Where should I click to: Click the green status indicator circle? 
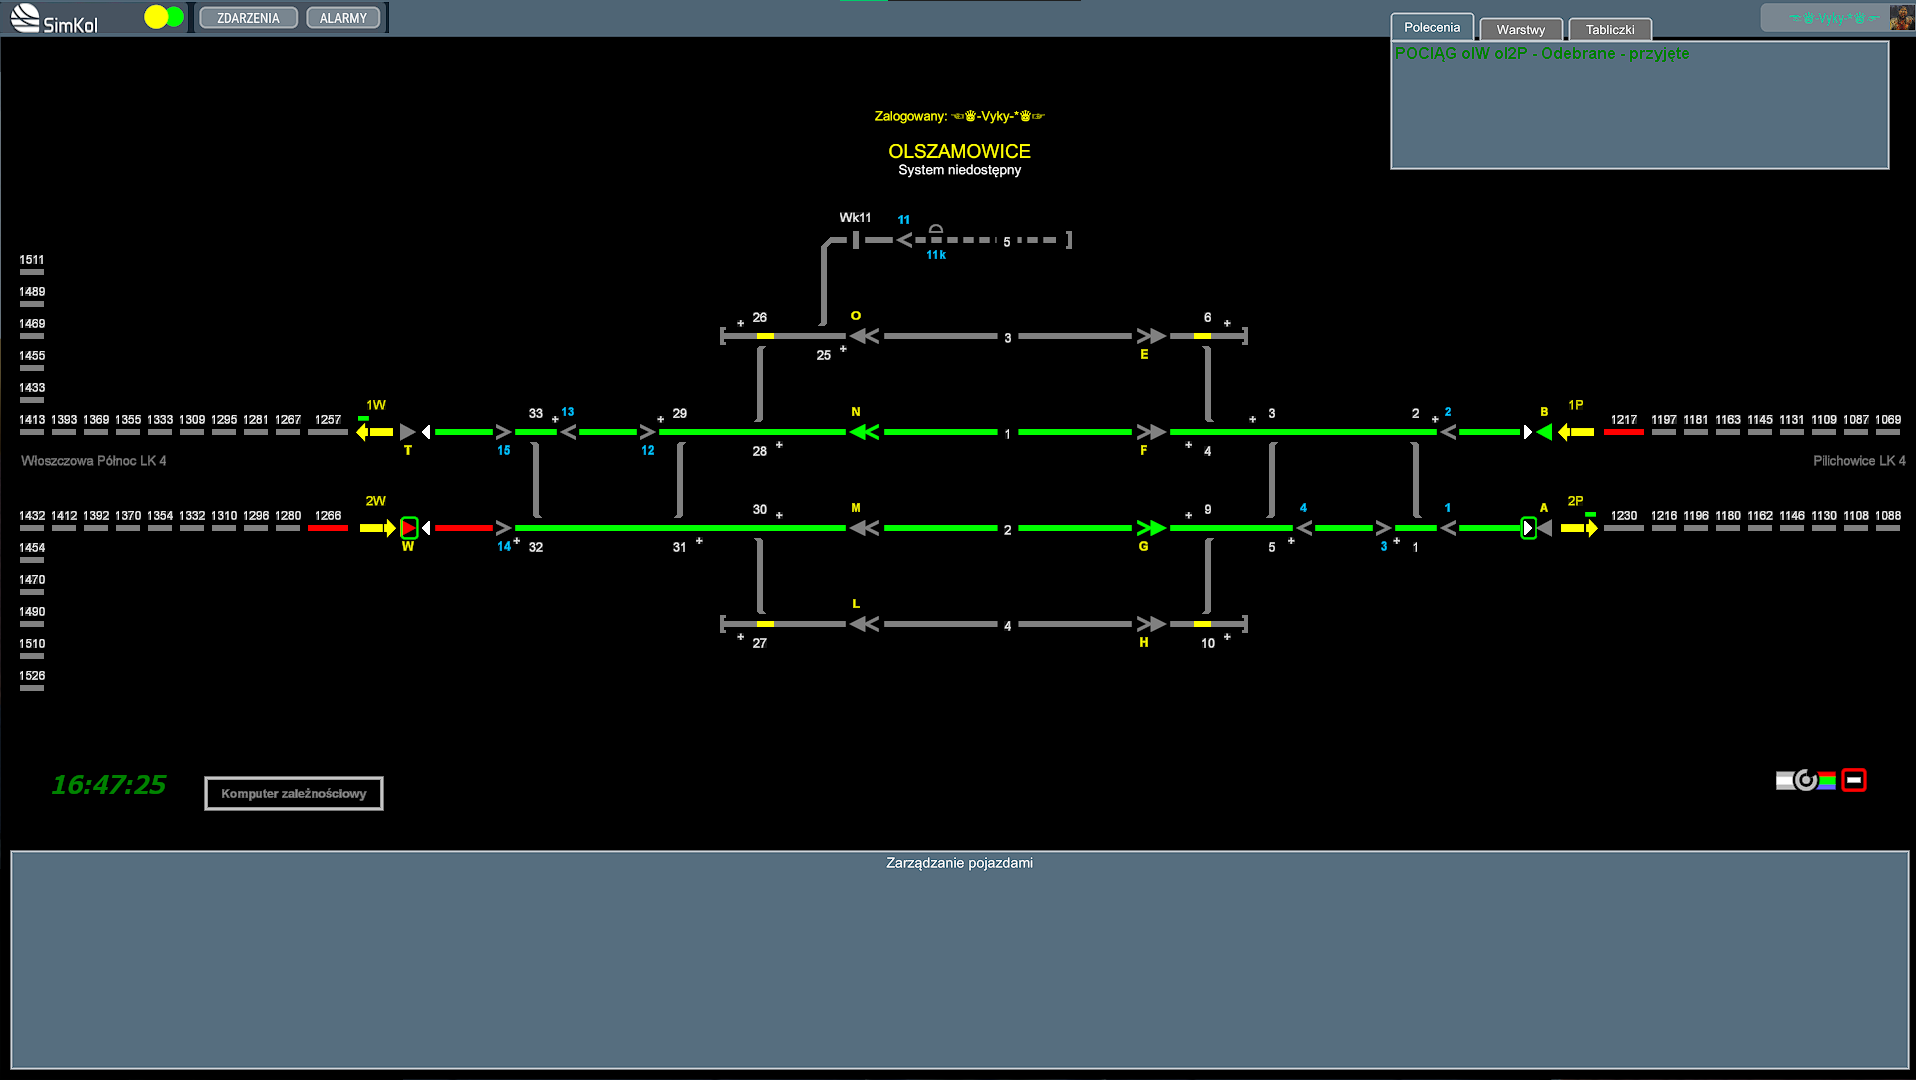coord(175,17)
